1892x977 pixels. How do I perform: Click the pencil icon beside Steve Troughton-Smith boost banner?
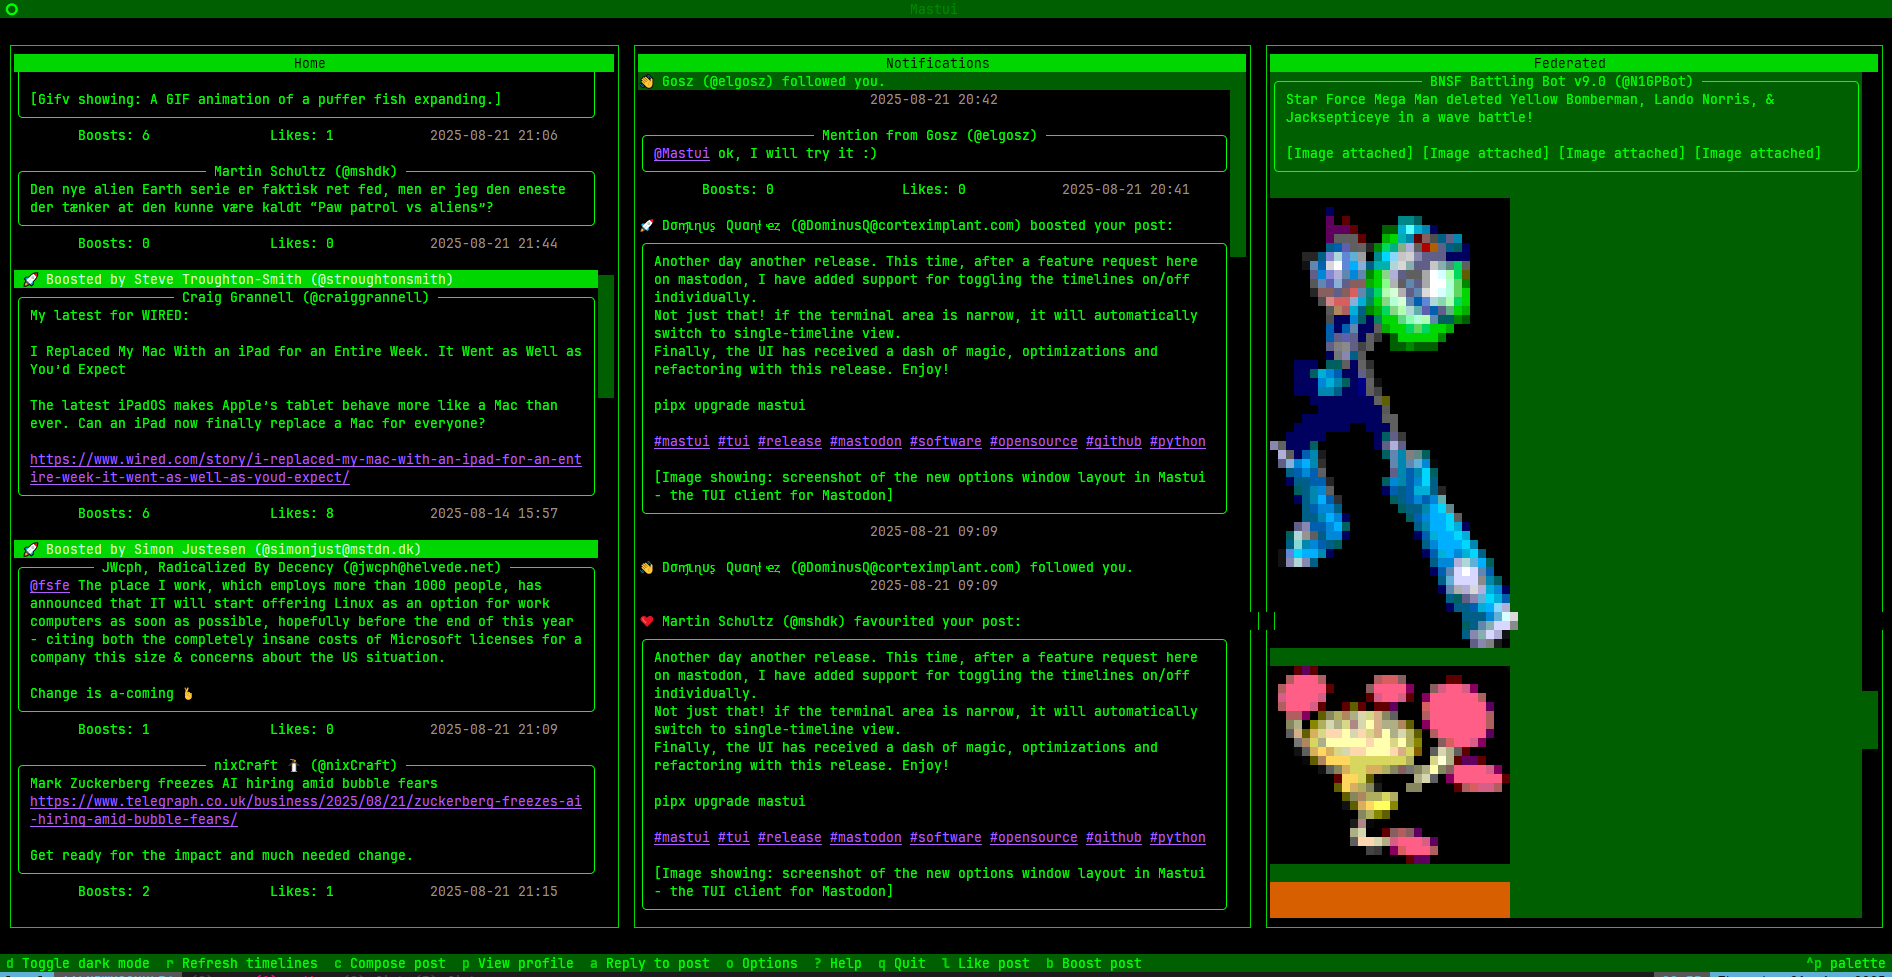tap(30, 279)
